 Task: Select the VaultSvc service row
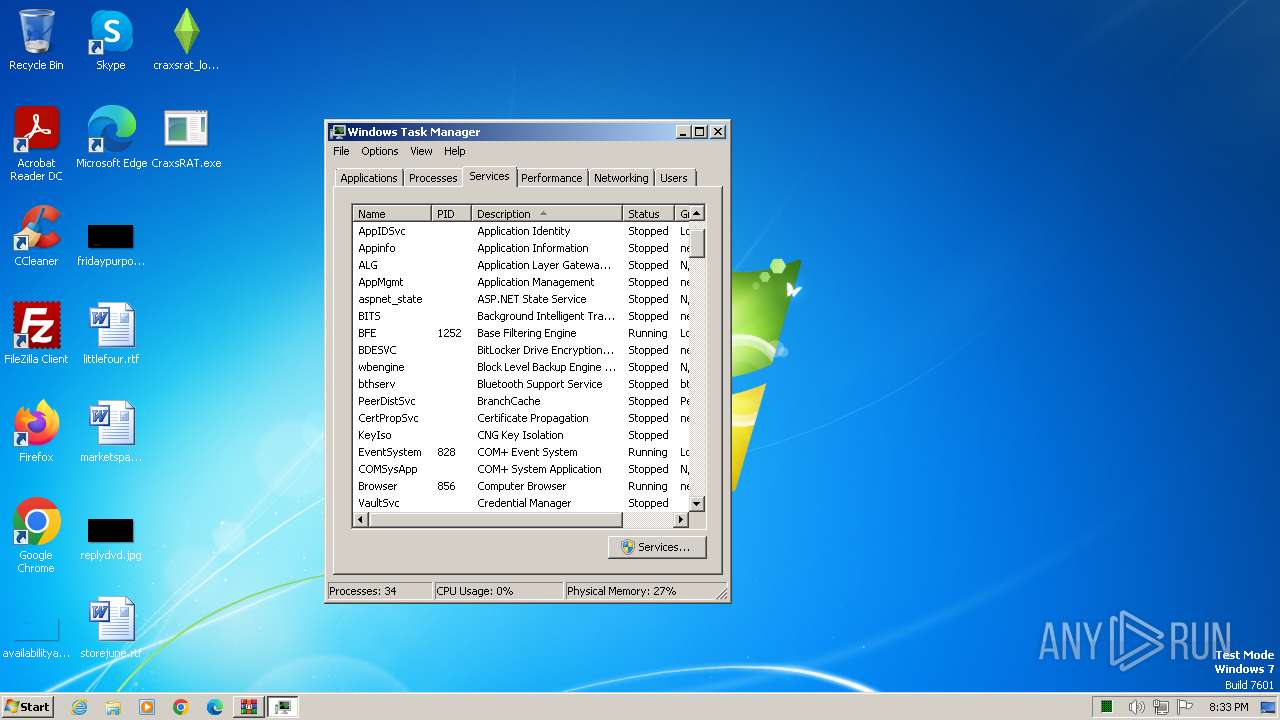coord(521,503)
